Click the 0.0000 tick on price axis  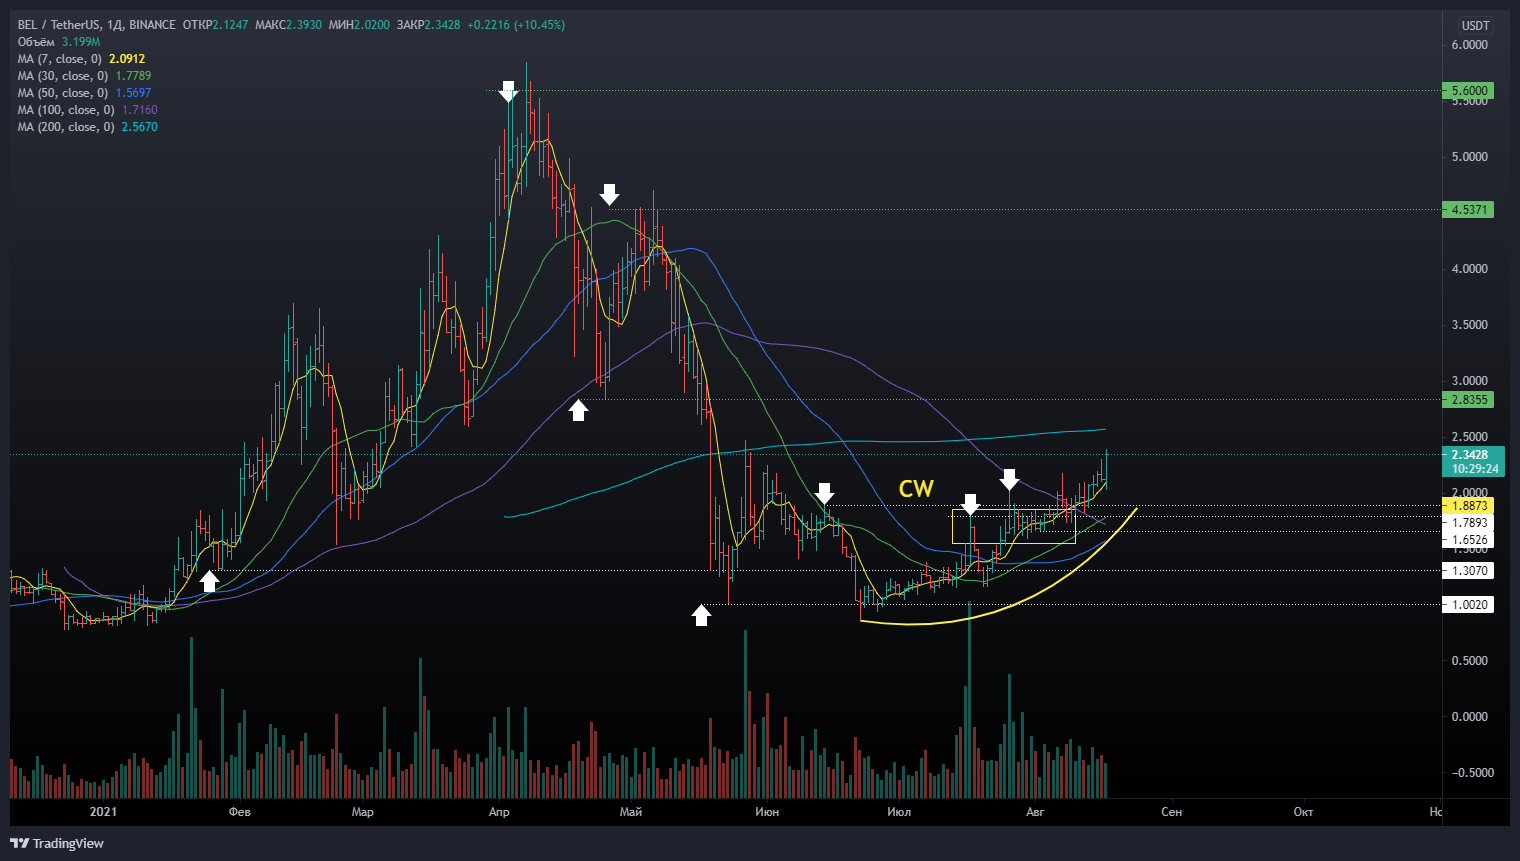coord(1469,717)
